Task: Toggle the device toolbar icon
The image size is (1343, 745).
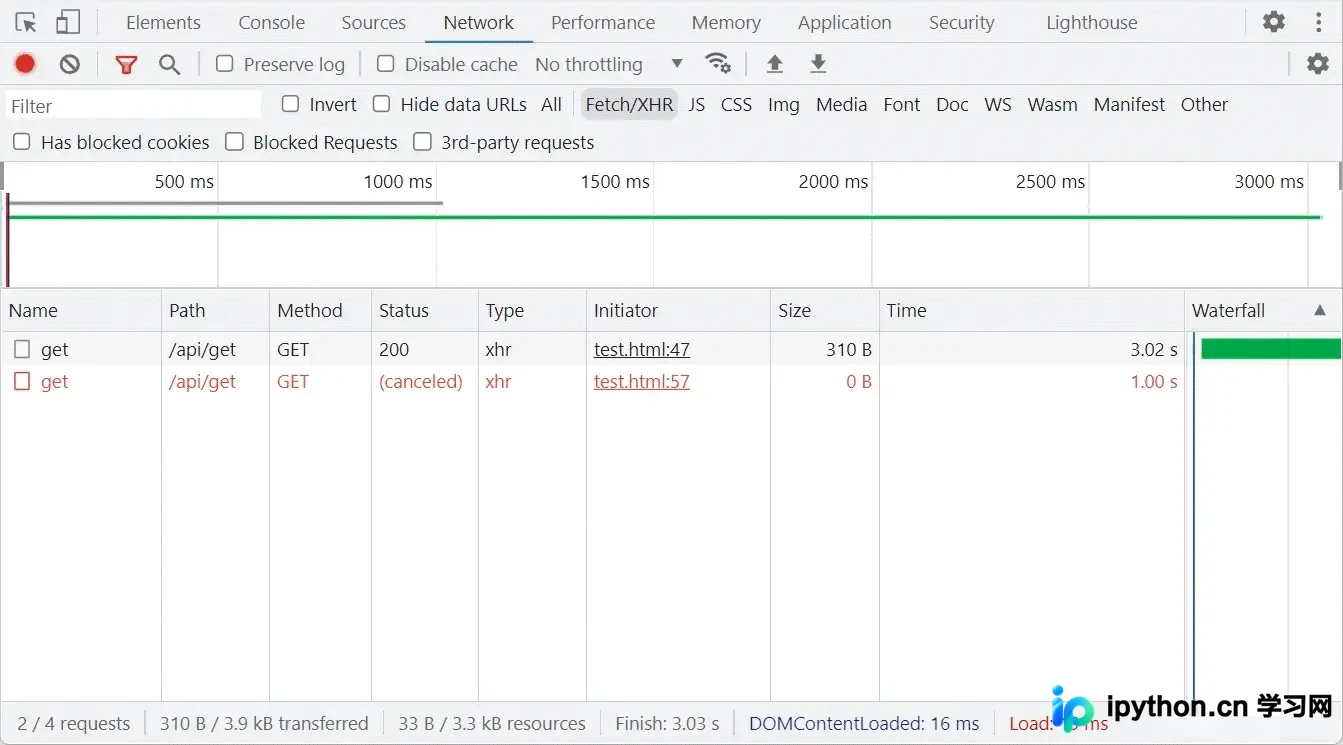Action: coord(68,22)
